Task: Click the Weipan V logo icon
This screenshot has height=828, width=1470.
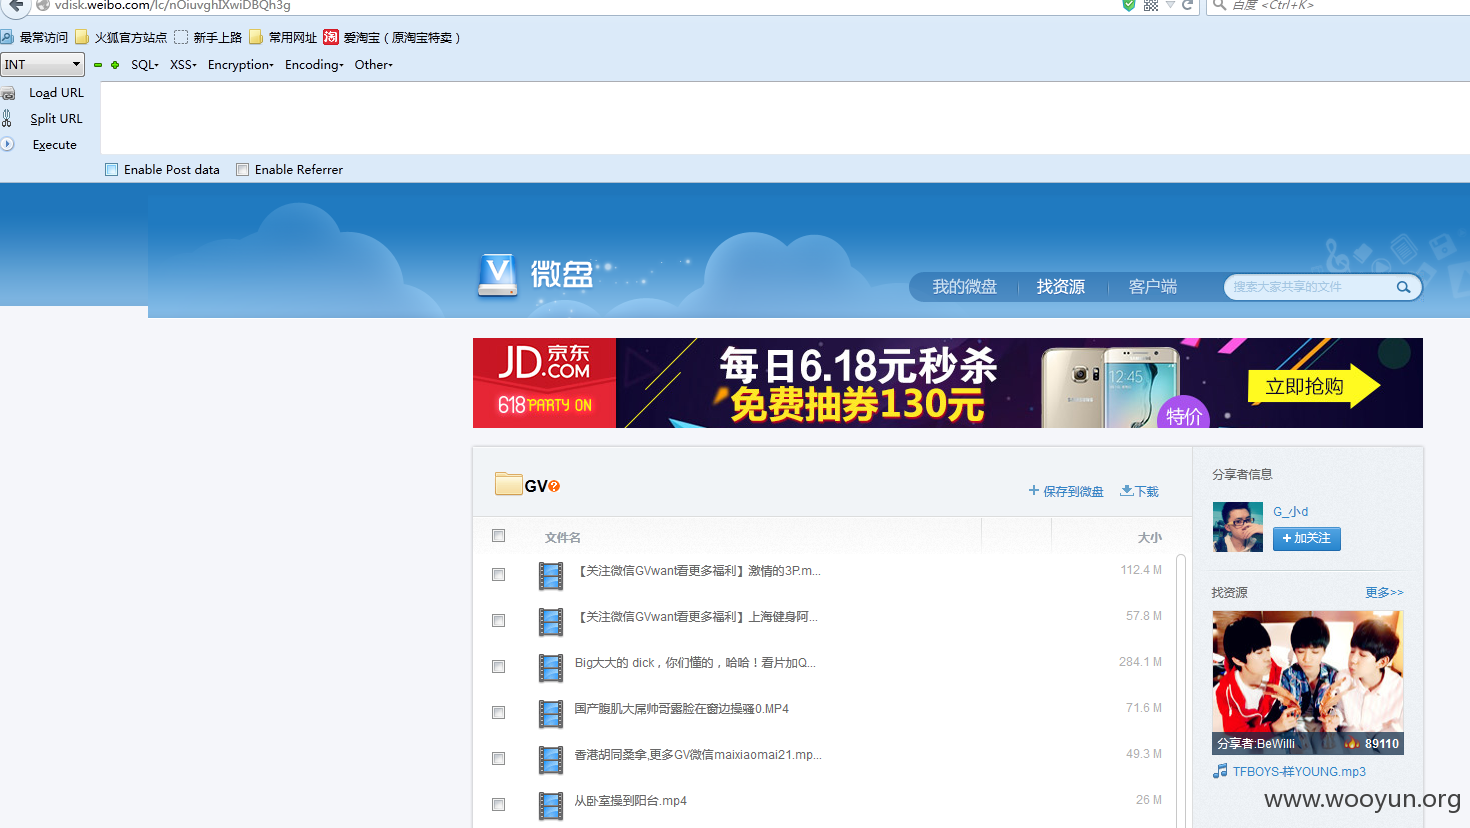Action: (497, 275)
